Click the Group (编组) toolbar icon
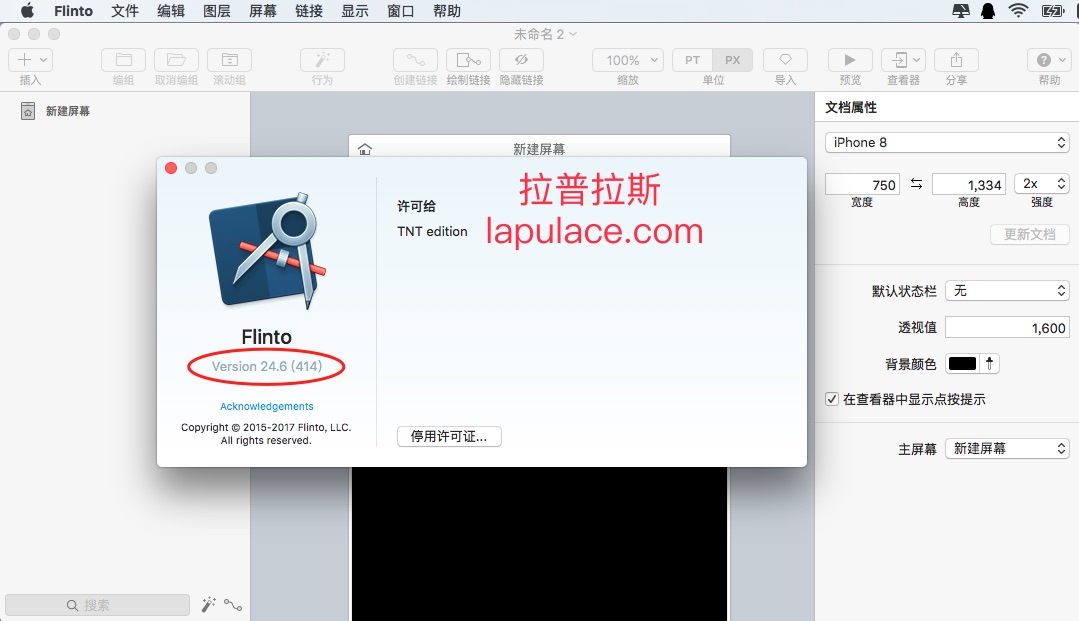This screenshot has height=621, width=1079. coord(123,60)
